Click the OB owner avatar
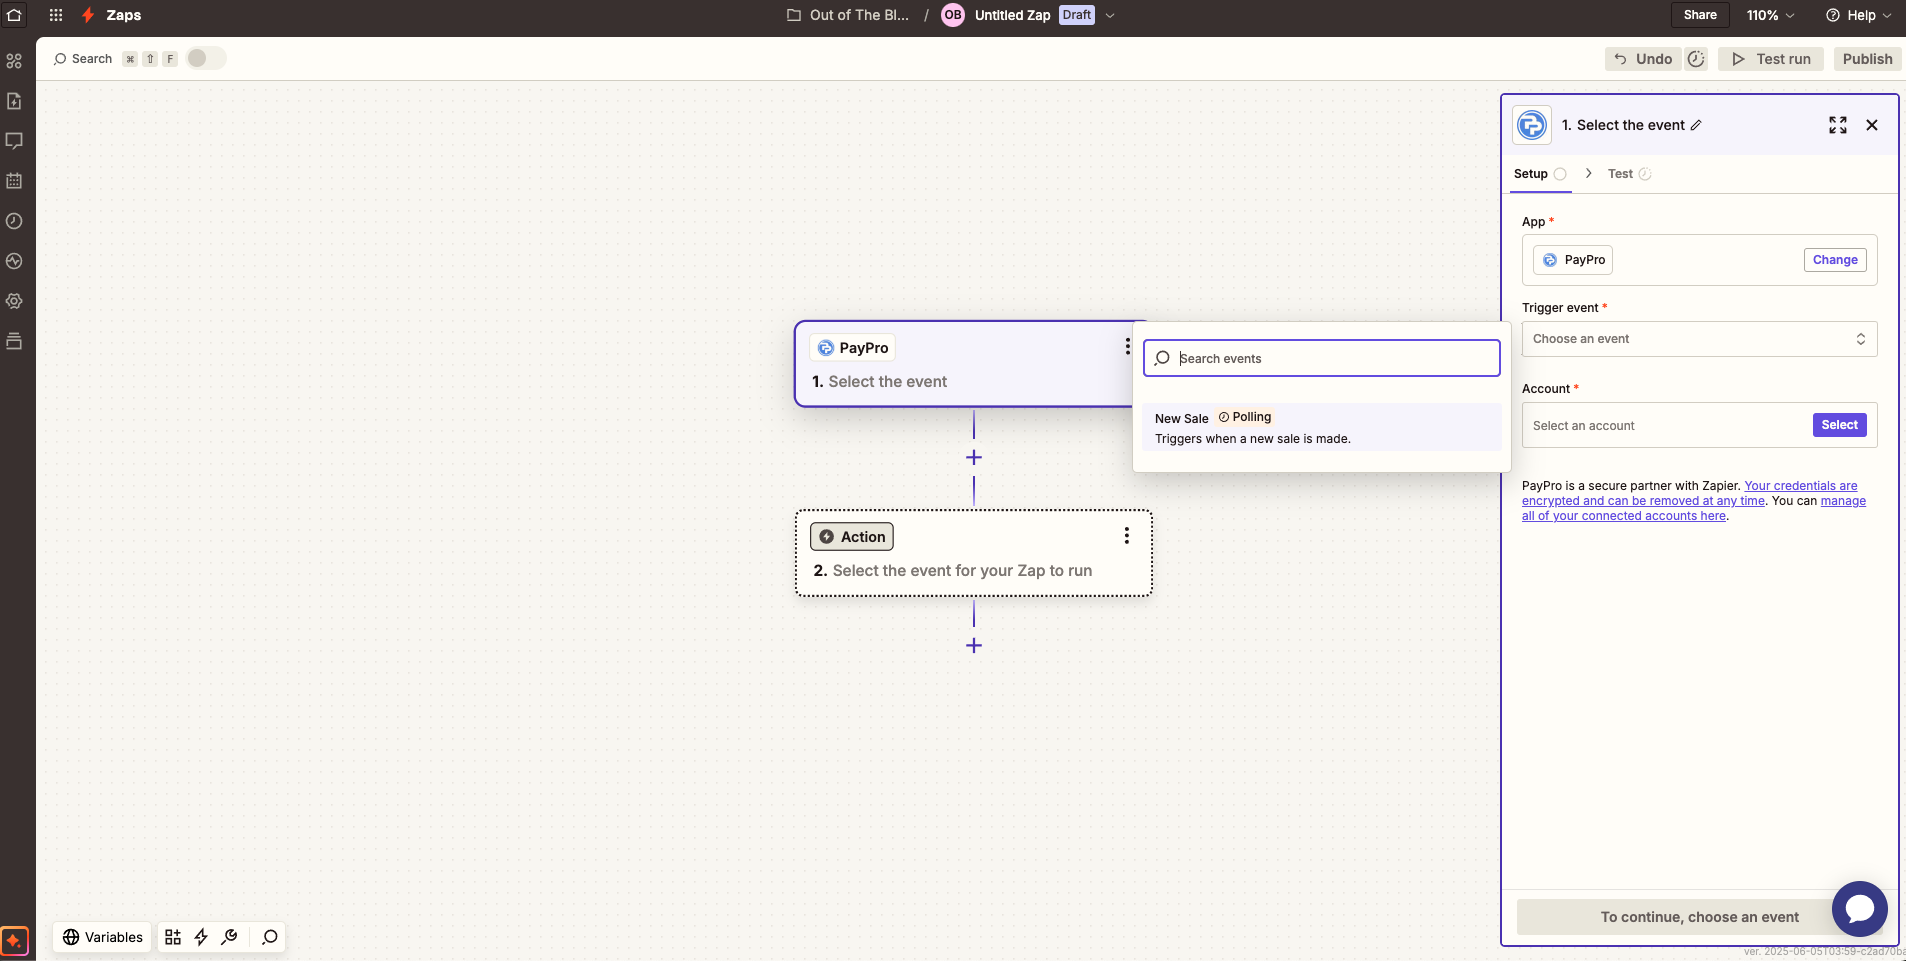Viewport: 1906px width, 961px height. pyautogui.click(x=953, y=15)
